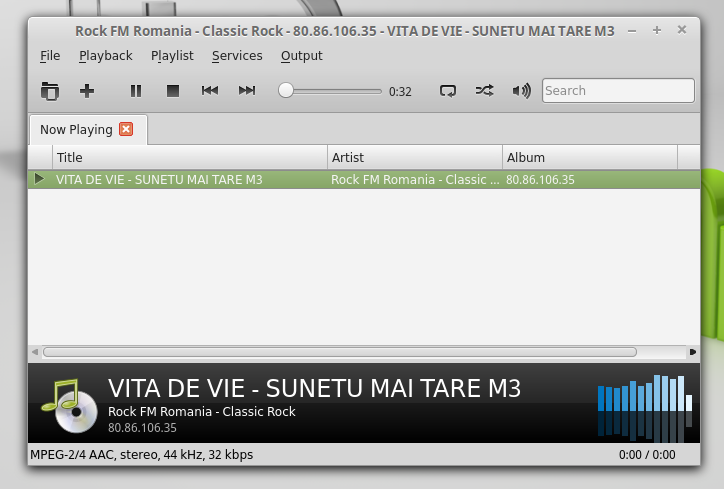
Task: Click the scrollbar left arrow
Action: tap(35, 352)
